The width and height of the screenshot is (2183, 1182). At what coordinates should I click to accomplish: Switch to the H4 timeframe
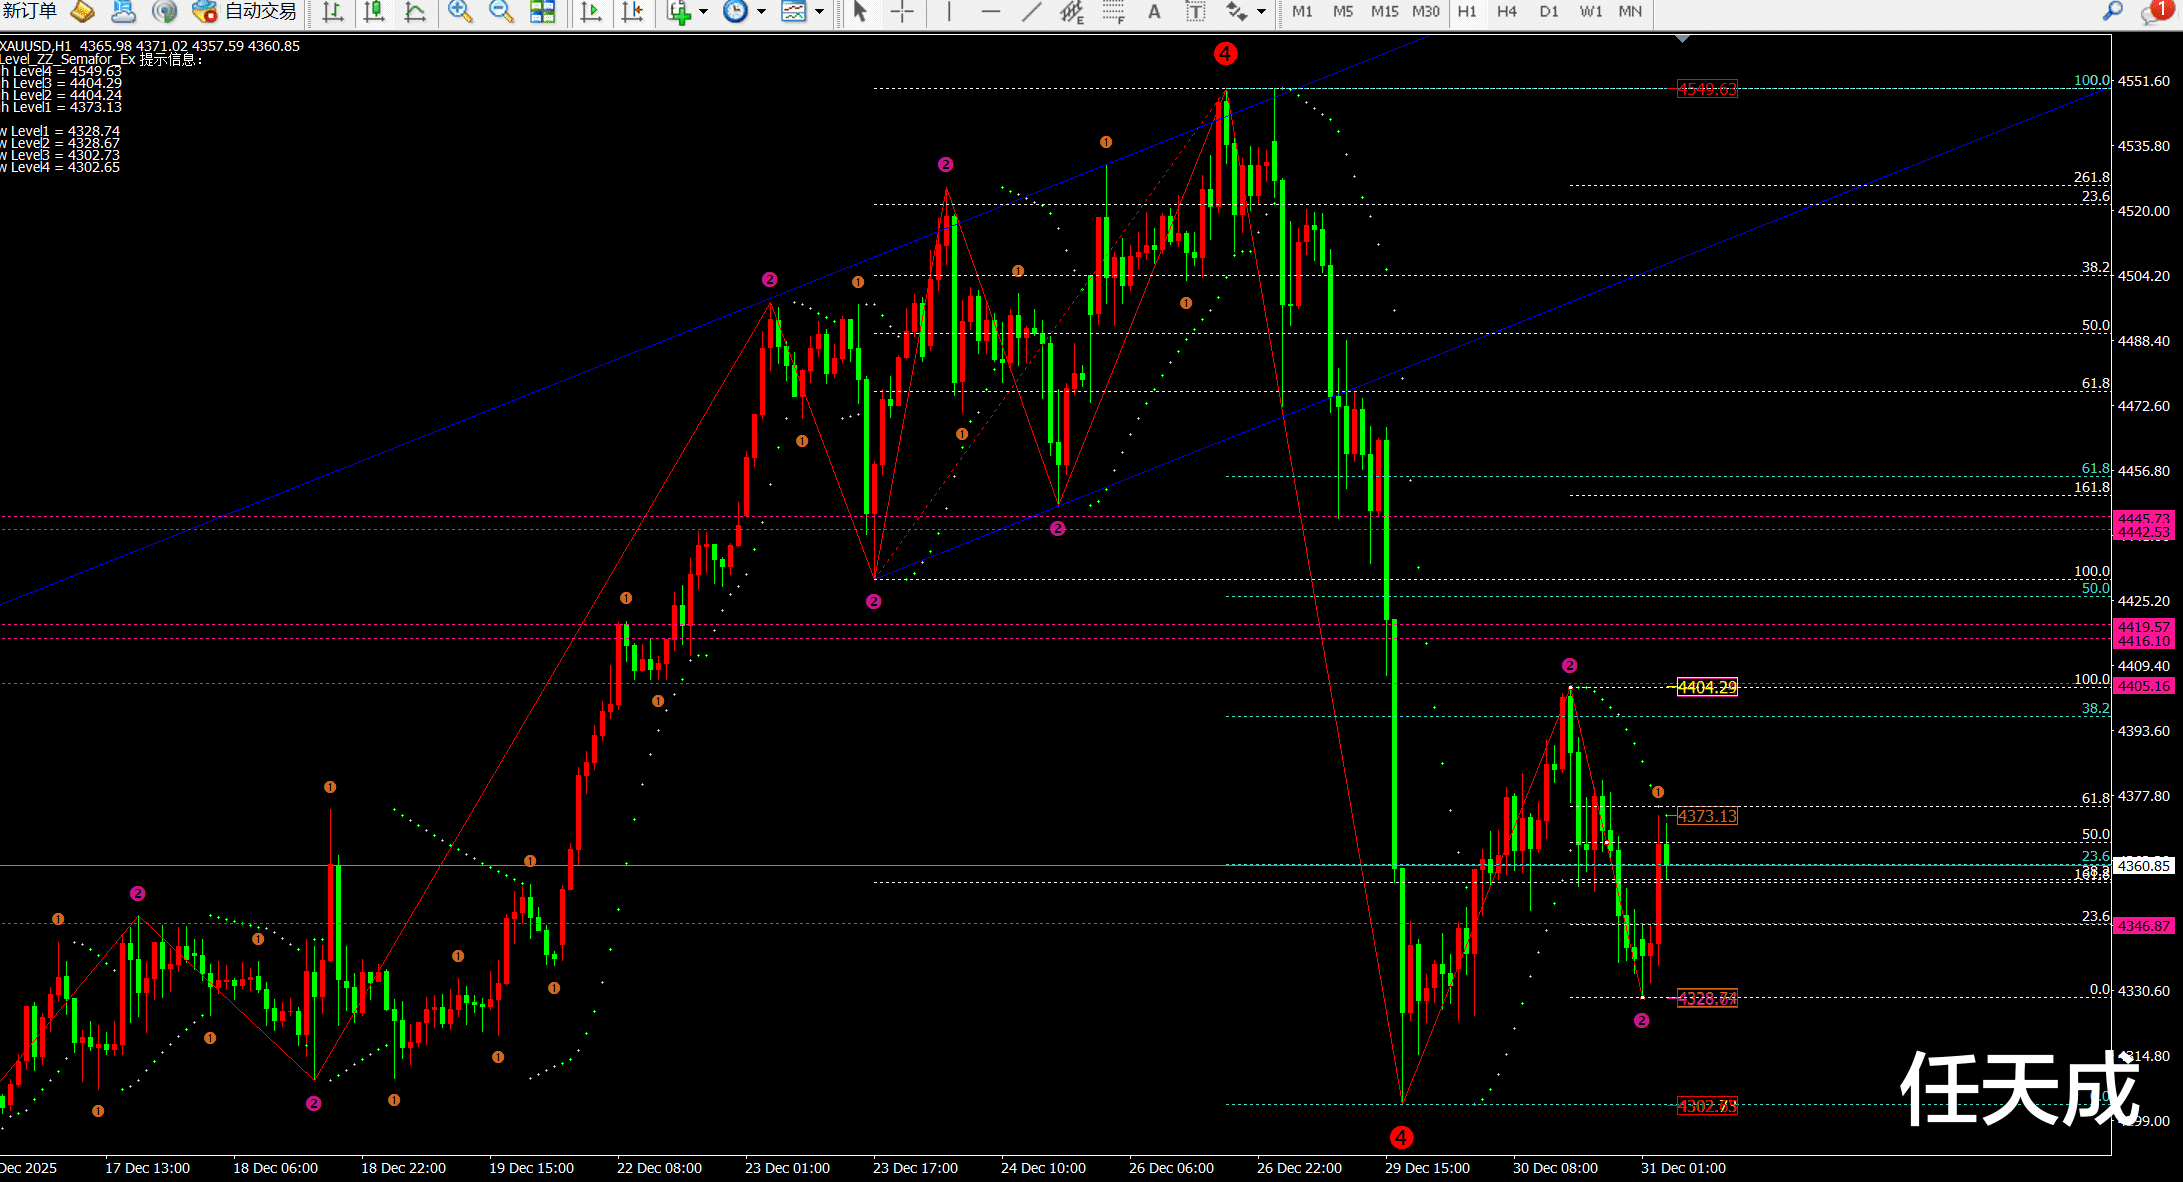(x=1507, y=12)
